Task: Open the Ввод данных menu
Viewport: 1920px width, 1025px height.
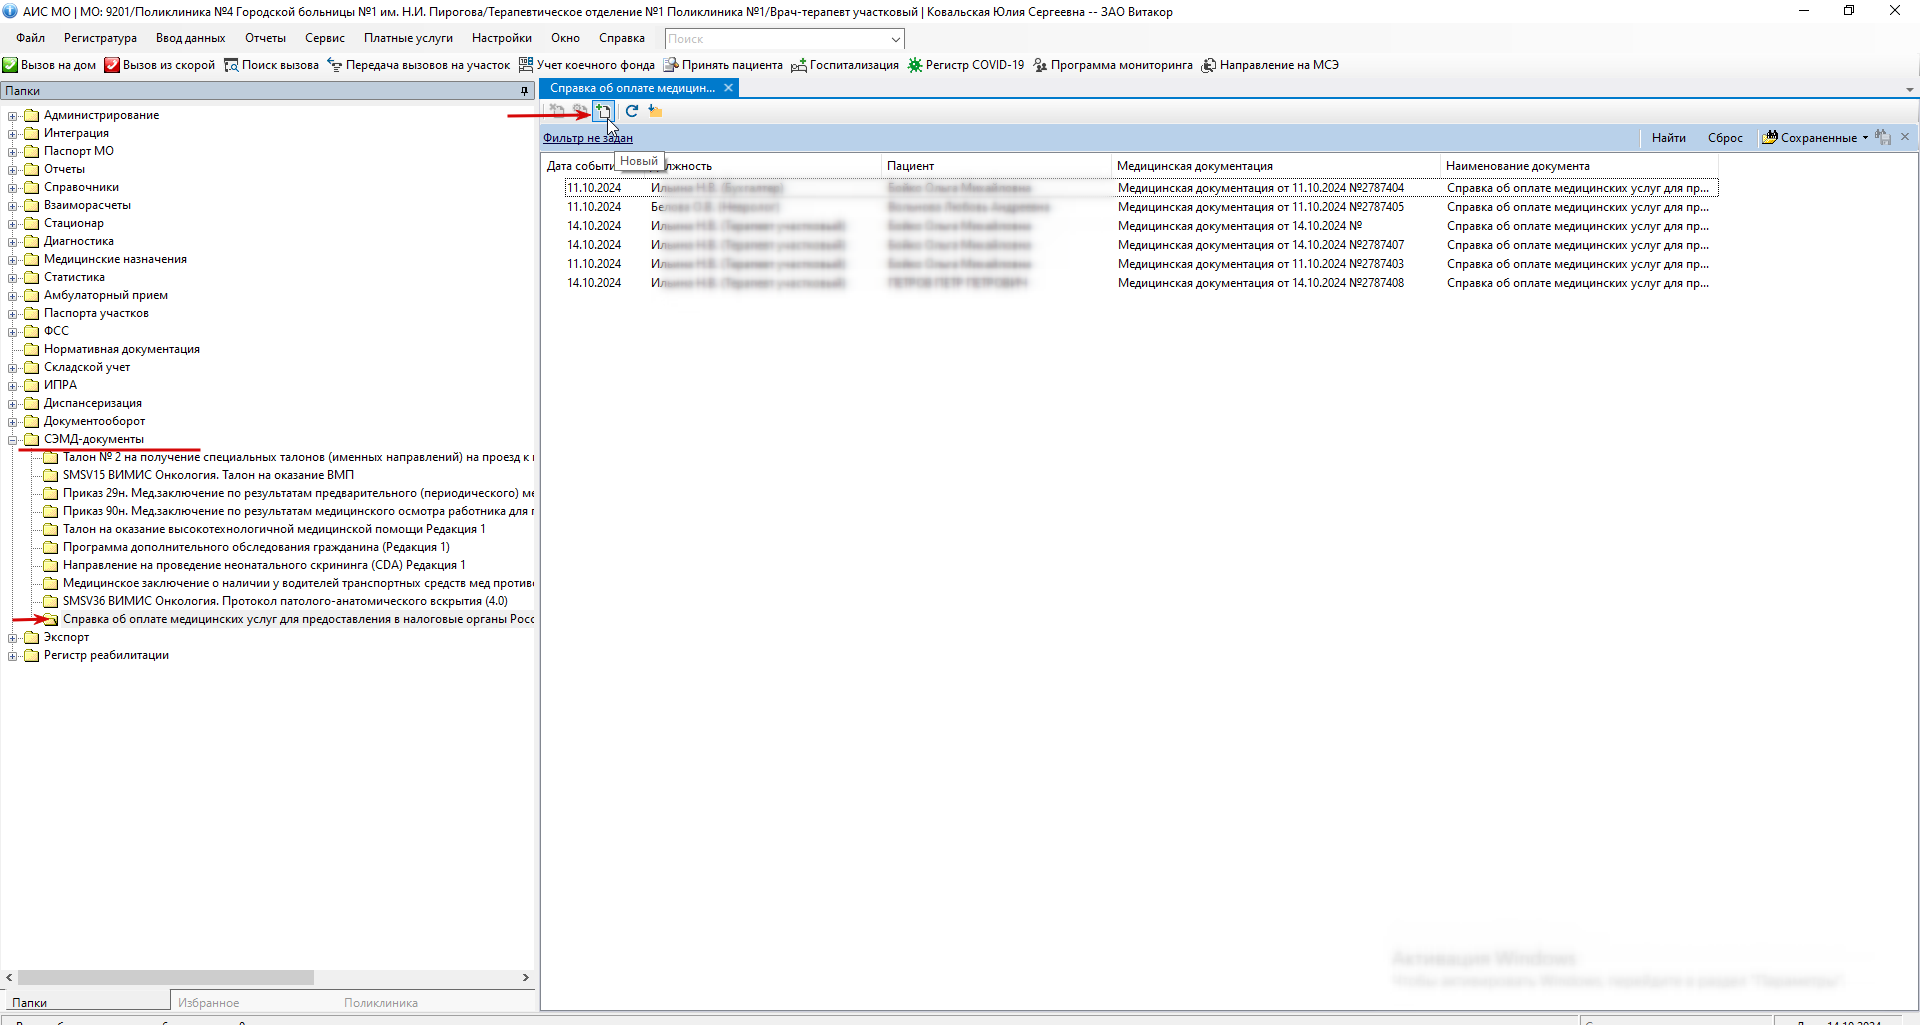Action: click(x=190, y=38)
